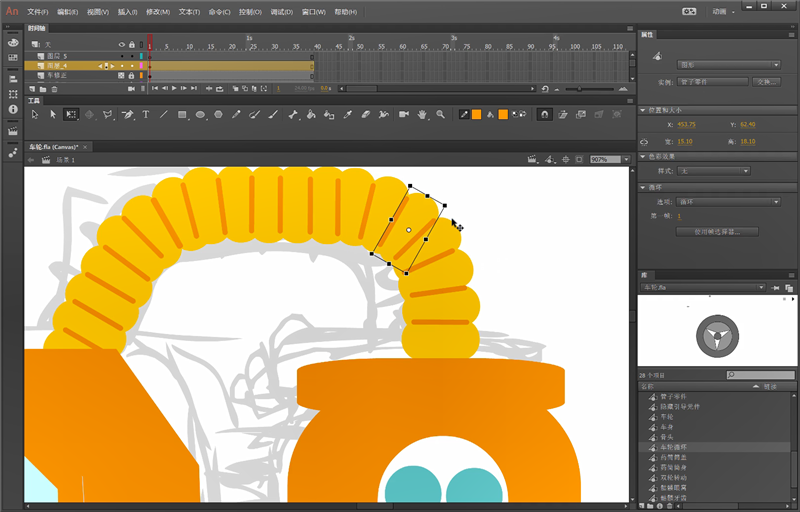Select the Eyedropper tool

pyautogui.click(x=347, y=114)
